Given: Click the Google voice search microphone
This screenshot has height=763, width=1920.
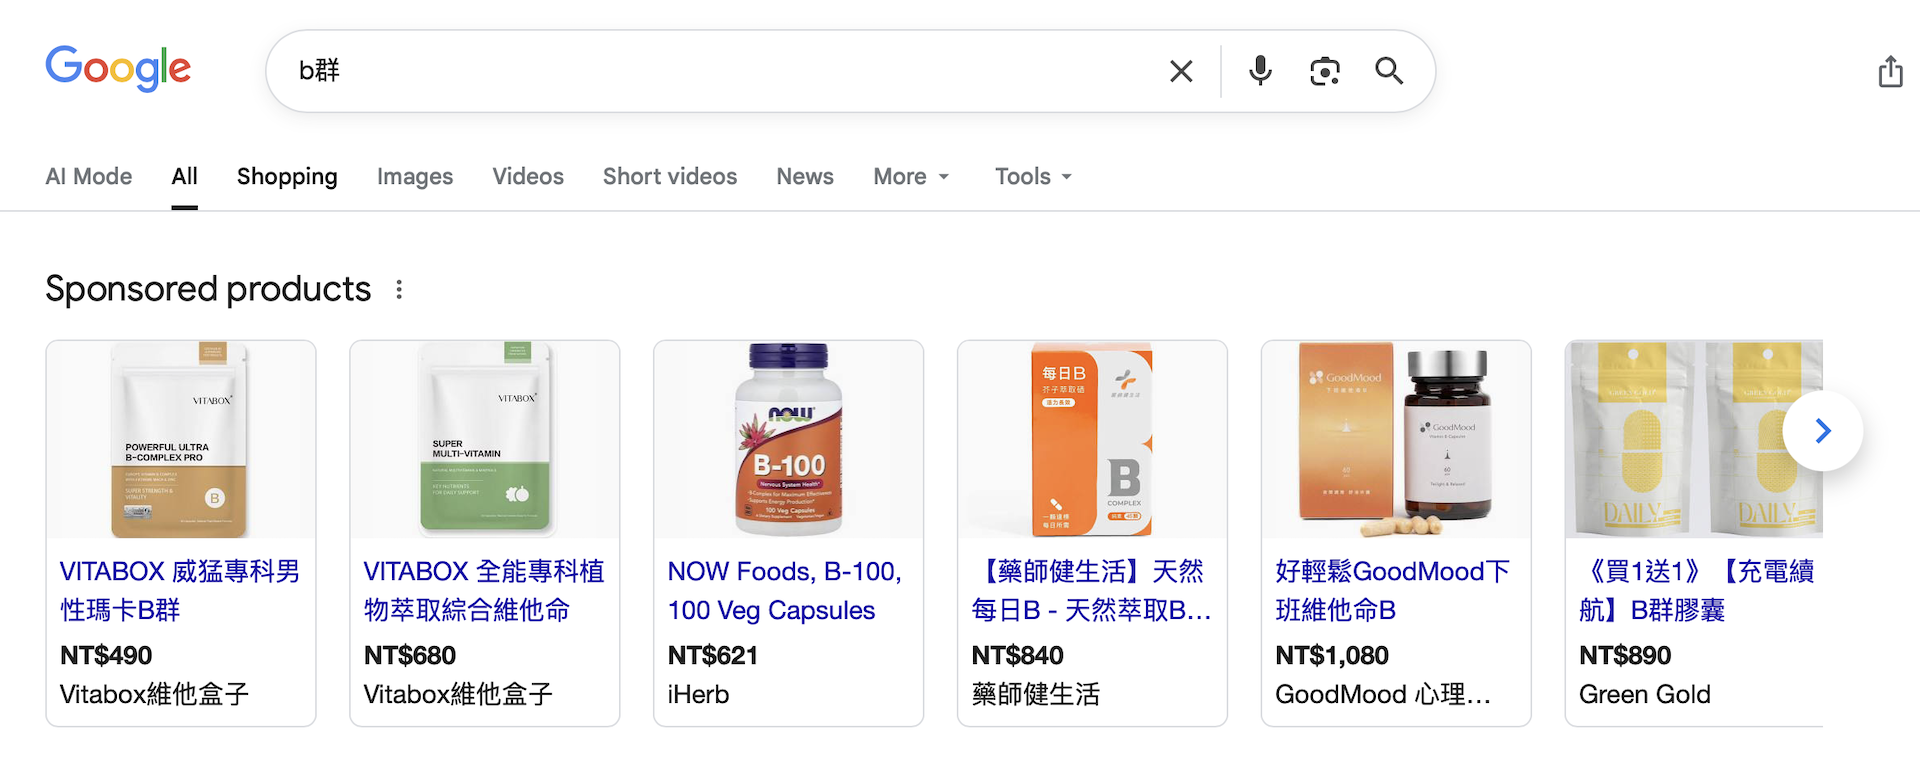Looking at the screenshot, I should point(1259,70).
